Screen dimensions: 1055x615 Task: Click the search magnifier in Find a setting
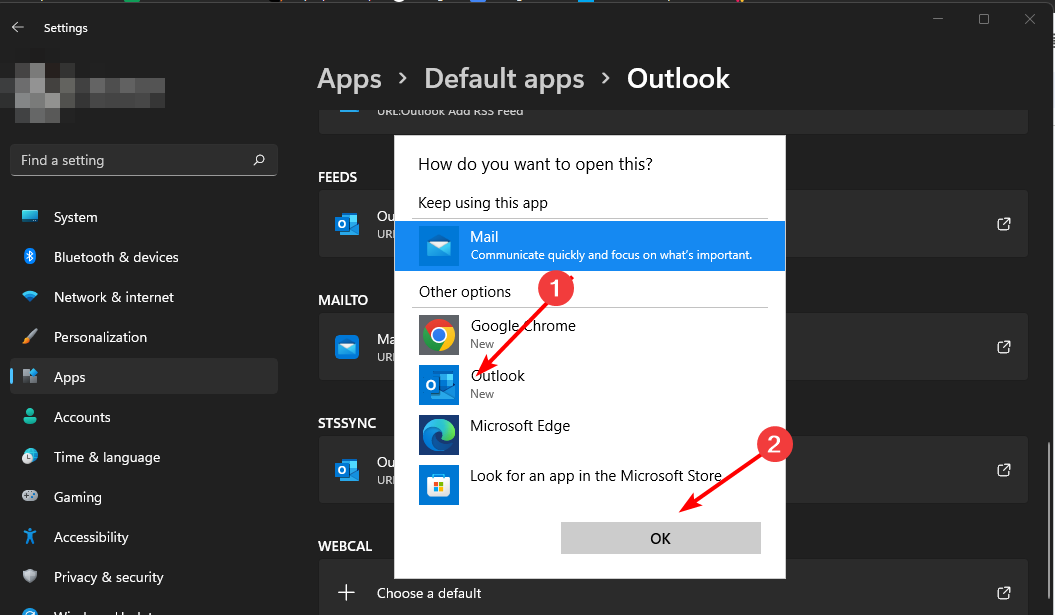coord(259,160)
